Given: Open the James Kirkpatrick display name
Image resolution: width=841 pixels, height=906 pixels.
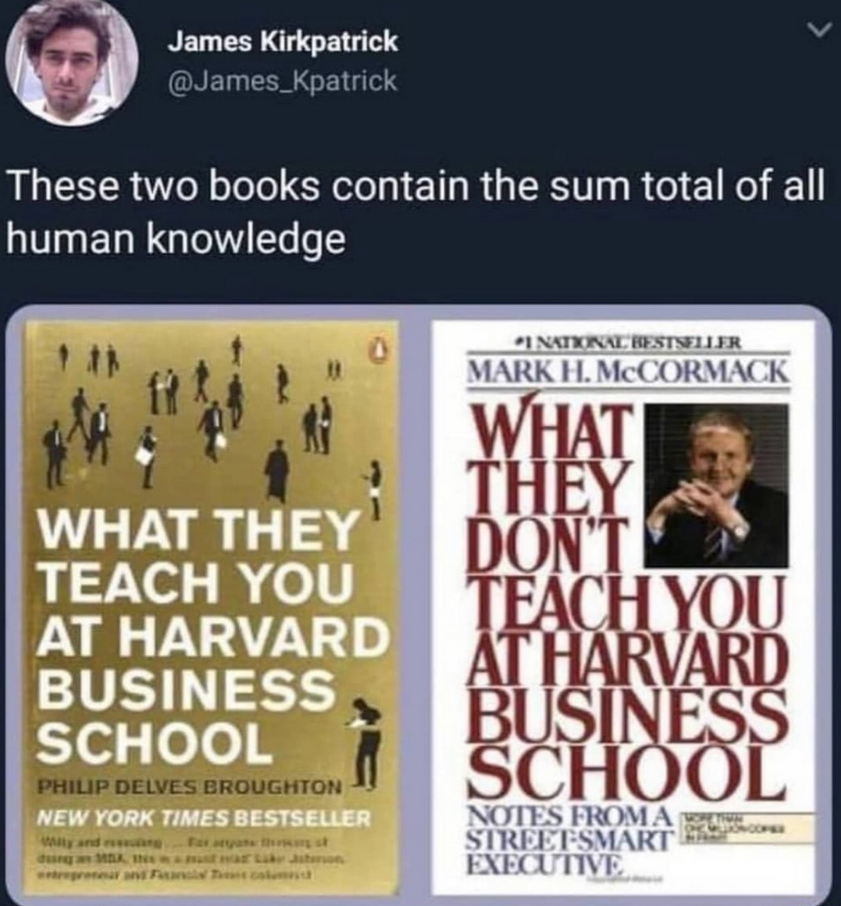Looking at the screenshot, I should [282, 42].
